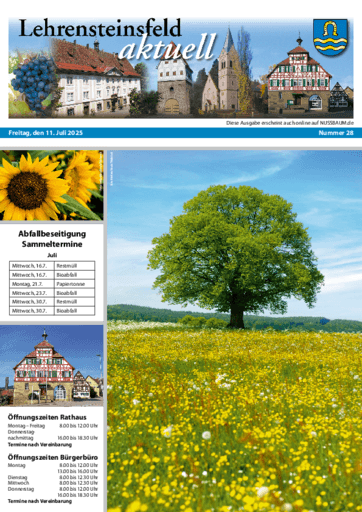Screen dimensions: 362x512
Task: Select the Öffnungszeiten Rathaus heading
Action: [x=47, y=417]
